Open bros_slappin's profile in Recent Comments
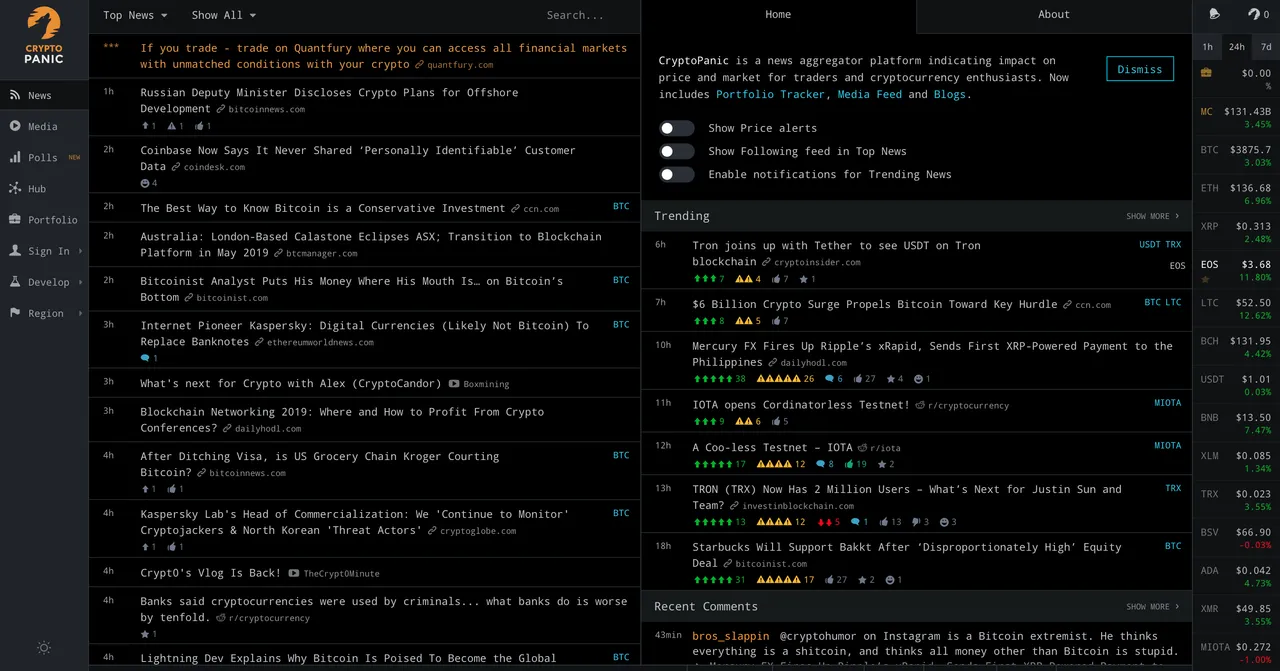This screenshot has width=1280, height=671. tap(731, 635)
